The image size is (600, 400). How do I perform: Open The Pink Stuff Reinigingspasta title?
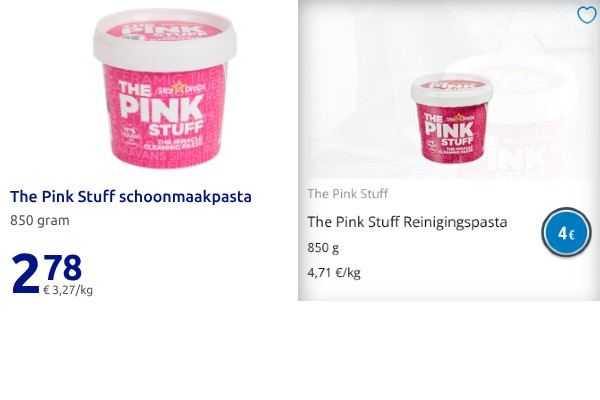pos(408,222)
